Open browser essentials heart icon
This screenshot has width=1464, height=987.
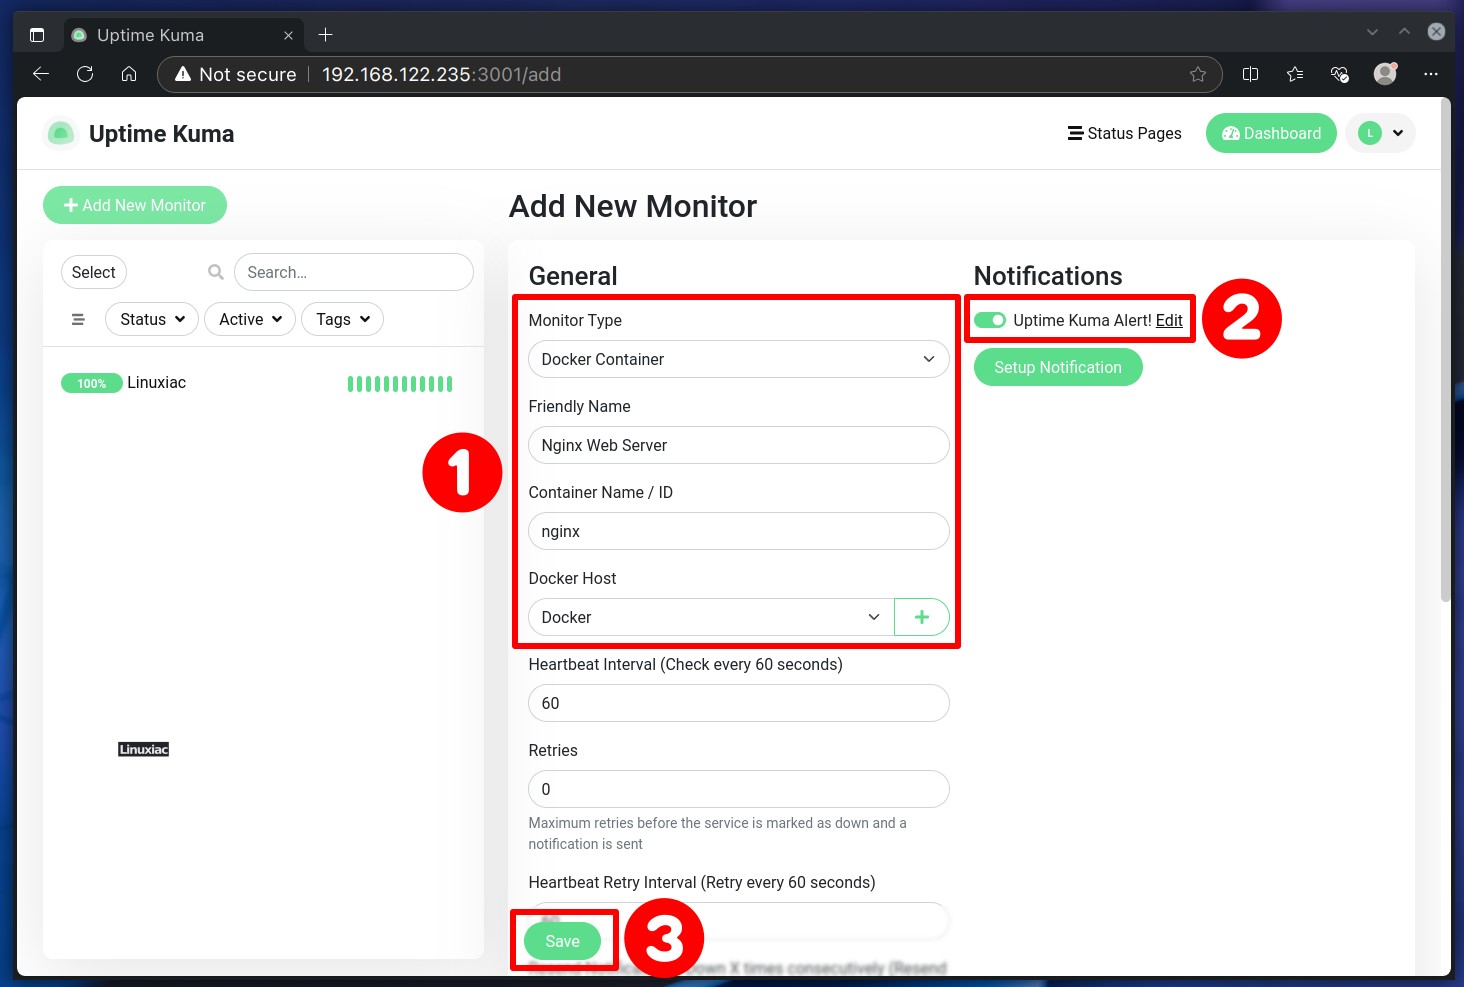pyautogui.click(x=1340, y=74)
